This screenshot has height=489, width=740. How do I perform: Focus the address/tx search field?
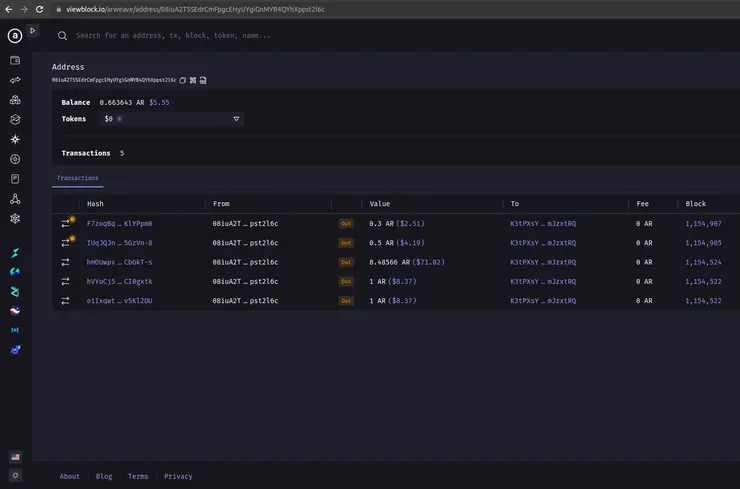[173, 35]
